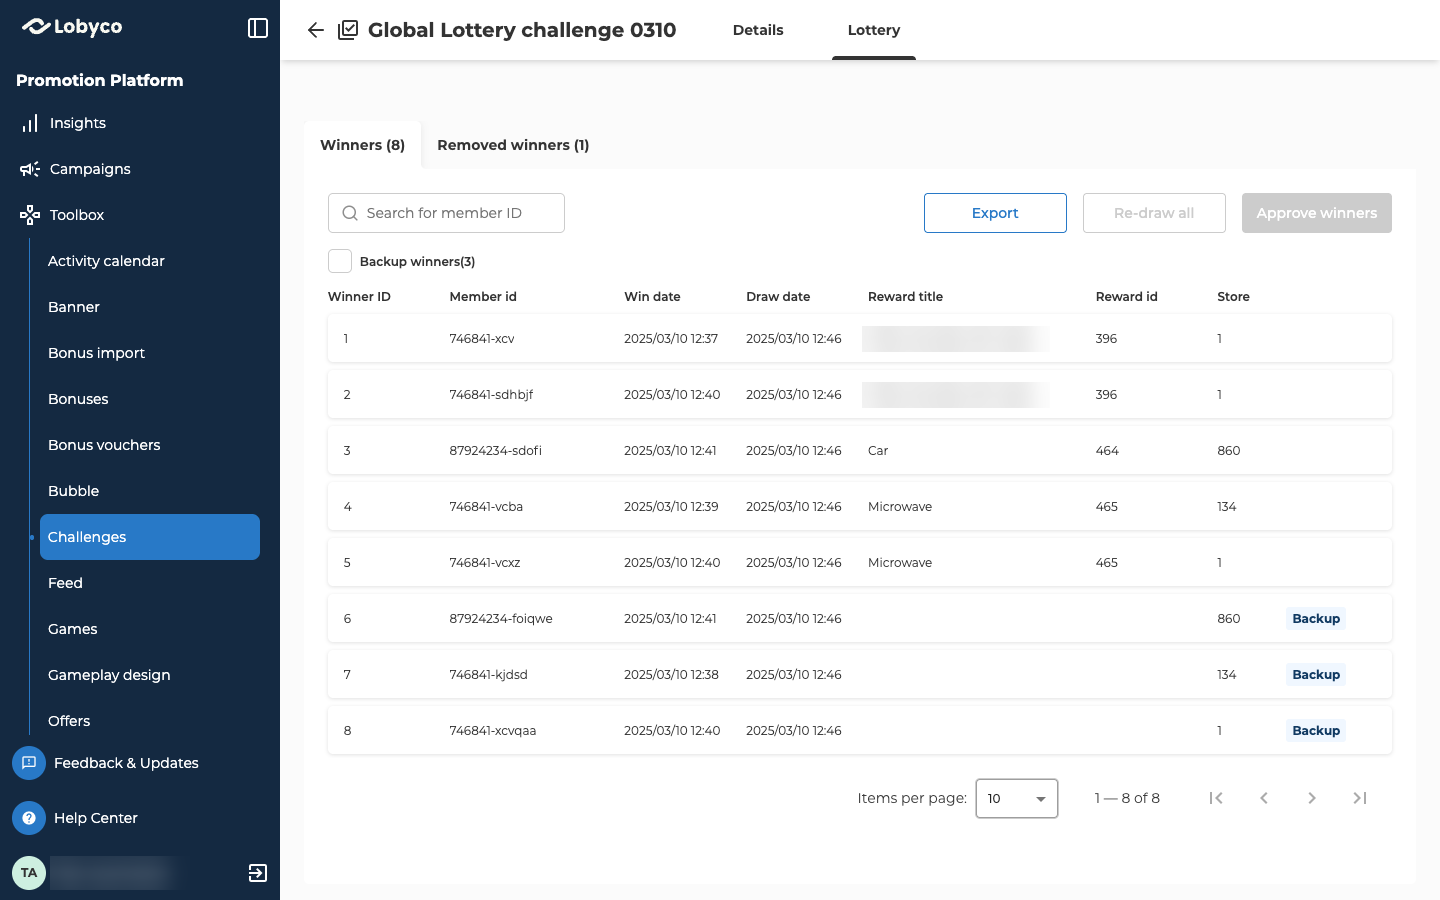
Task: Click win date 2025/03/10 12:37
Action: coord(671,339)
